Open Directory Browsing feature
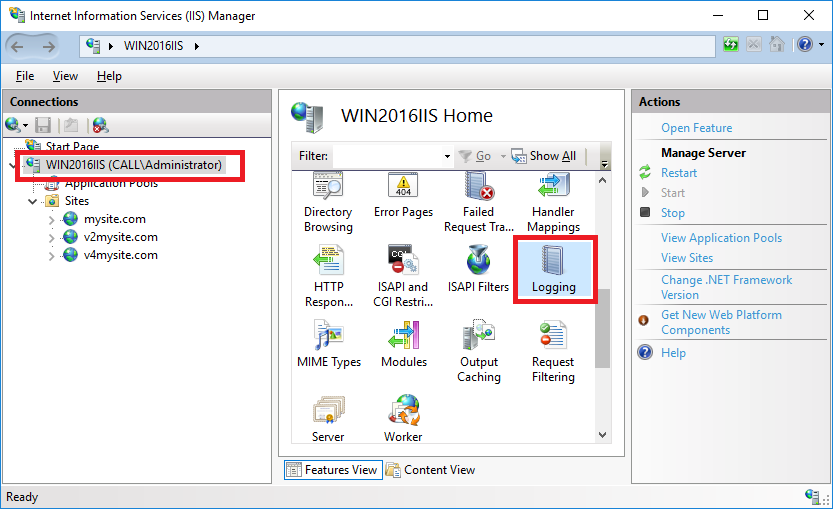 tap(328, 202)
